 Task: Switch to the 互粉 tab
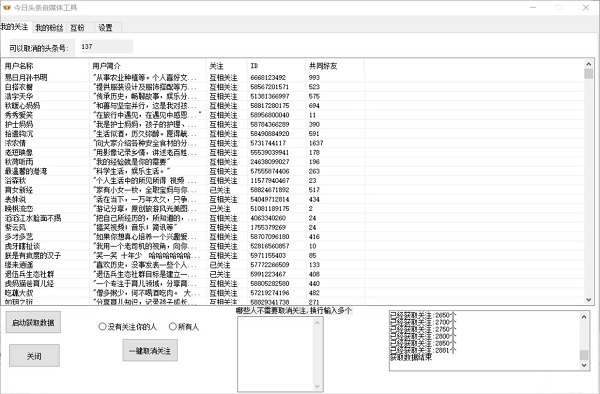click(x=78, y=28)
